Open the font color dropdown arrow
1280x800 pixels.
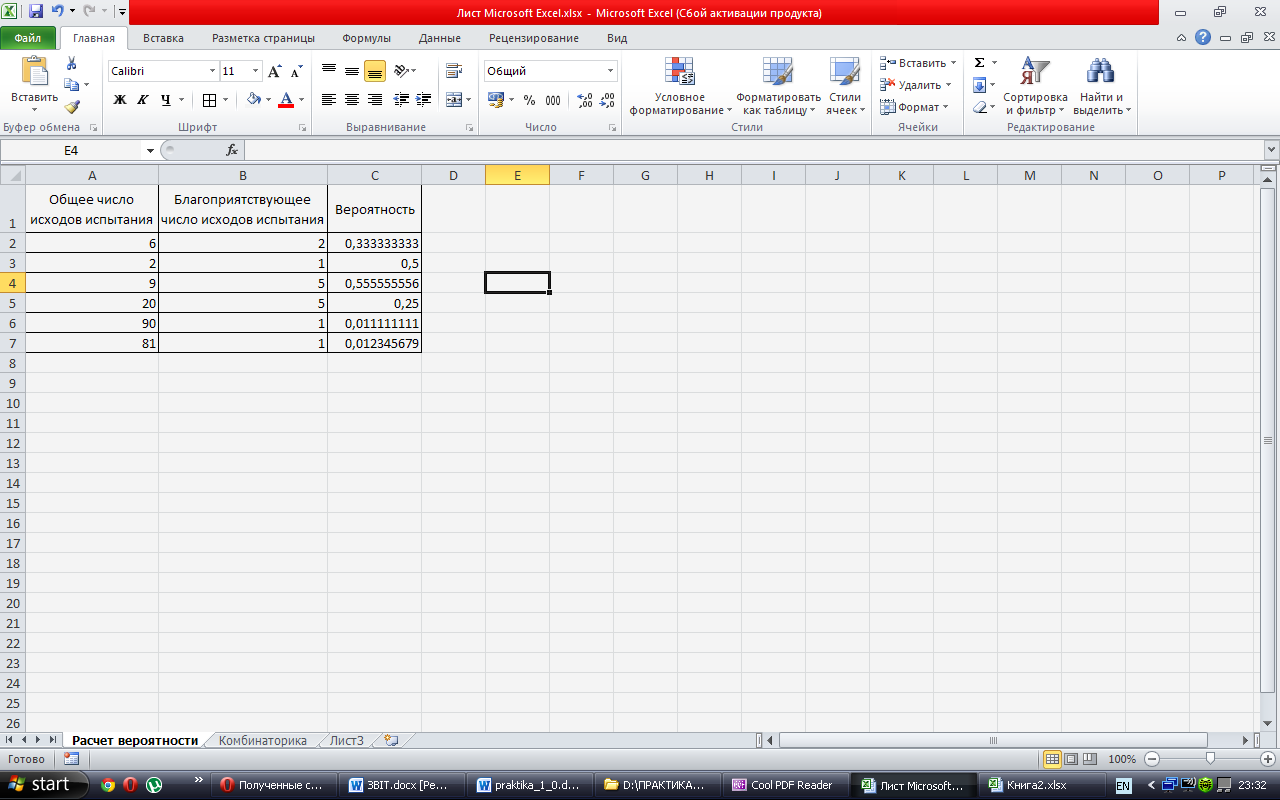coord(301,100)
